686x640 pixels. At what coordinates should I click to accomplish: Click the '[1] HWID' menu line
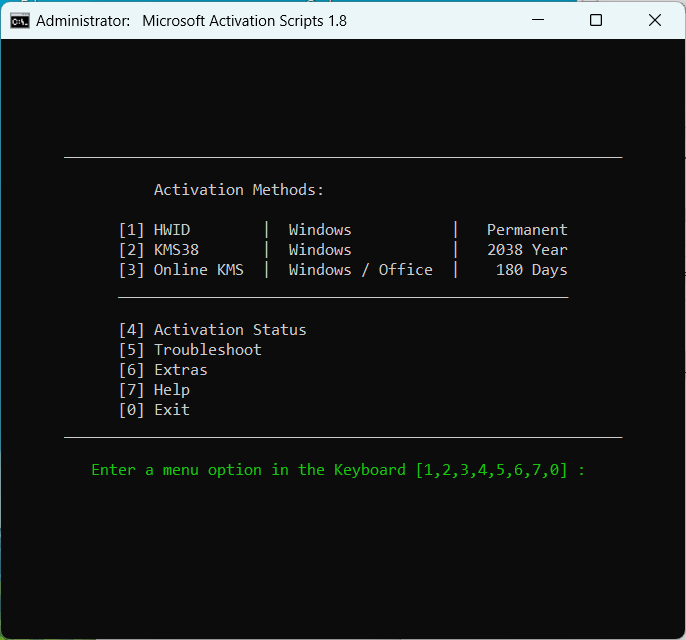coord(154,230)
